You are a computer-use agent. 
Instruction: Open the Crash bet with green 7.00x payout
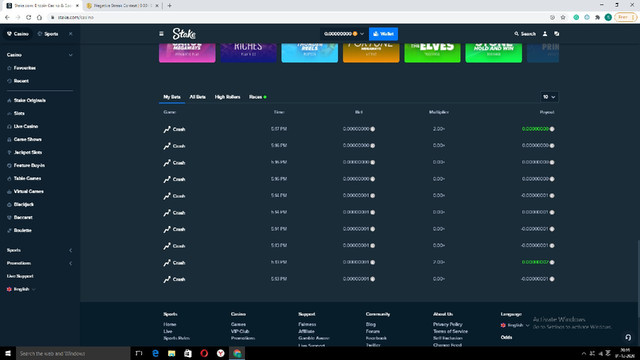coord(359,262)
